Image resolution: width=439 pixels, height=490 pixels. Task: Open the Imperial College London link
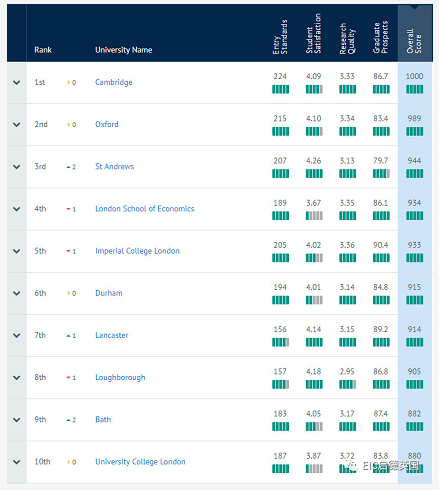coord(137,251)
